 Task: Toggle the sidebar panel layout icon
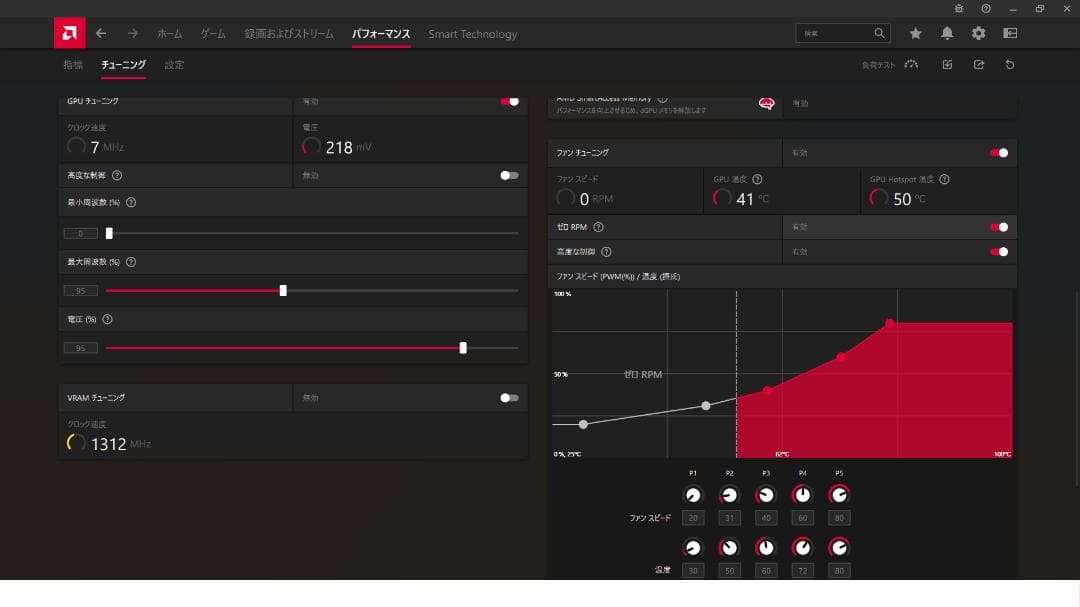(1010, 33)
